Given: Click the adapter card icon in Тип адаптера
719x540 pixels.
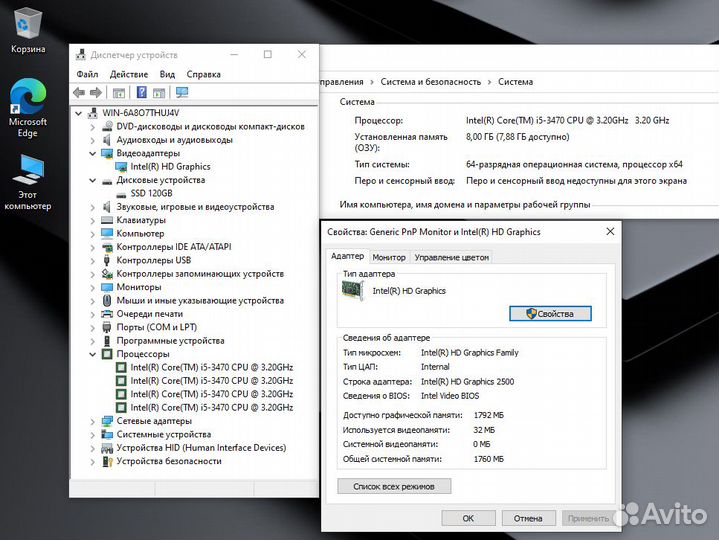Looking at the screenshot, I should (353, 291).
